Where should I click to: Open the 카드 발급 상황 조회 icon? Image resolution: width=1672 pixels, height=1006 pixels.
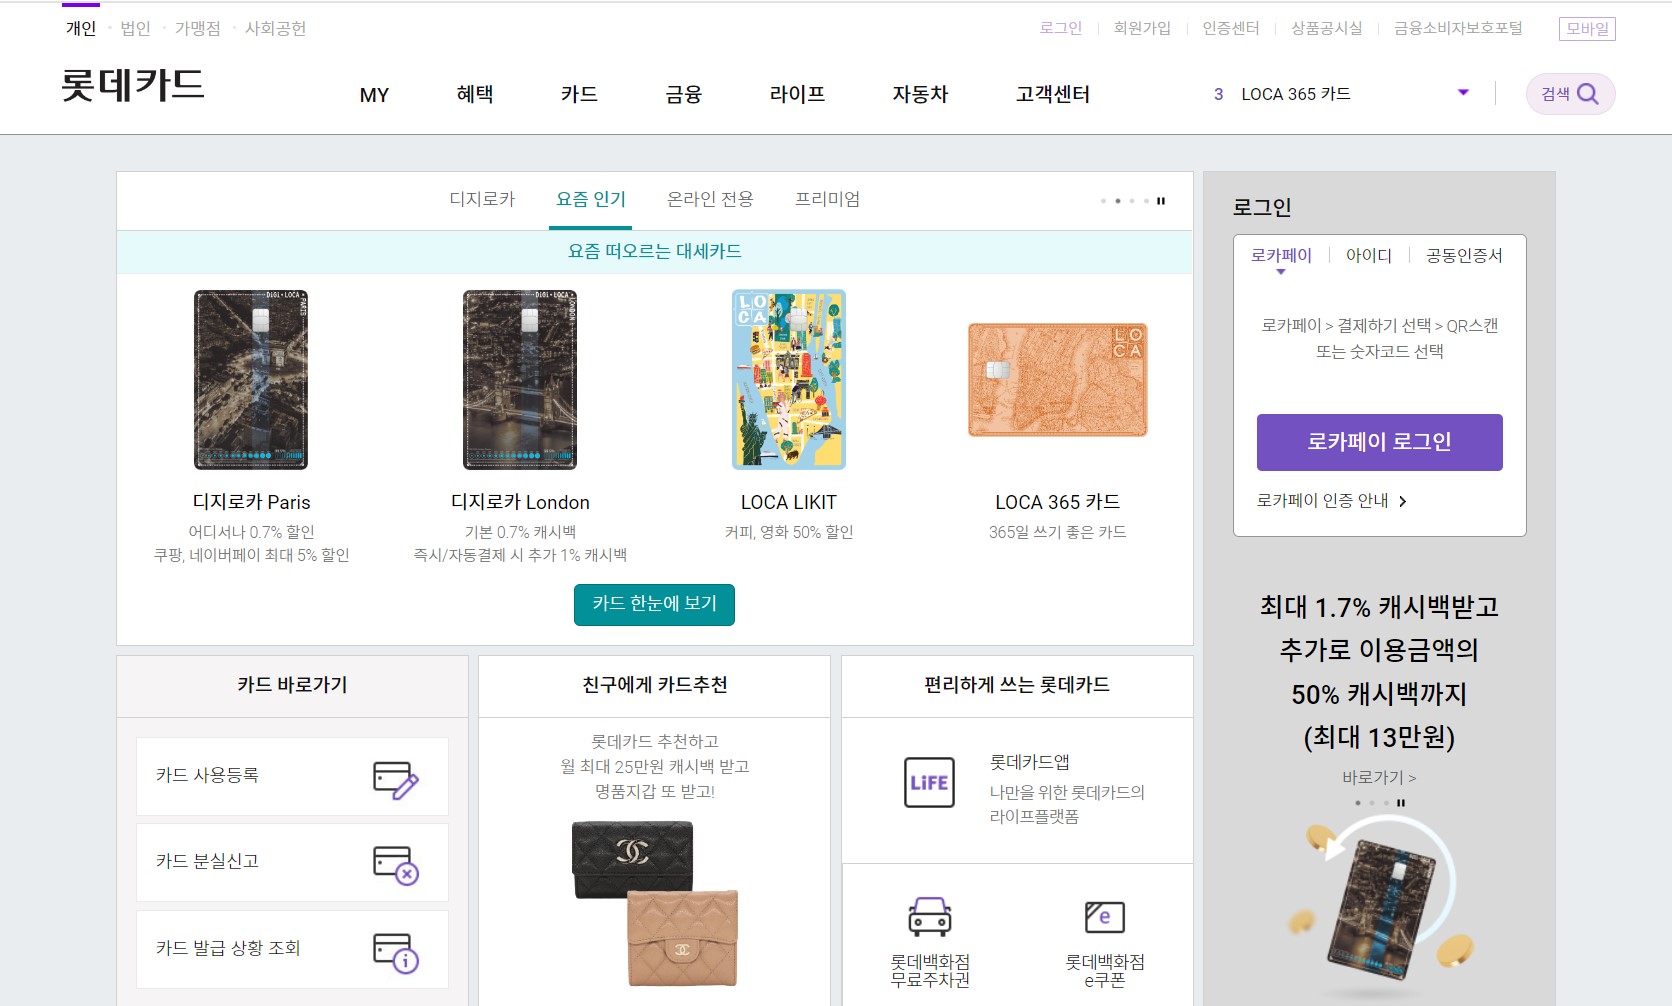[395, 952]
